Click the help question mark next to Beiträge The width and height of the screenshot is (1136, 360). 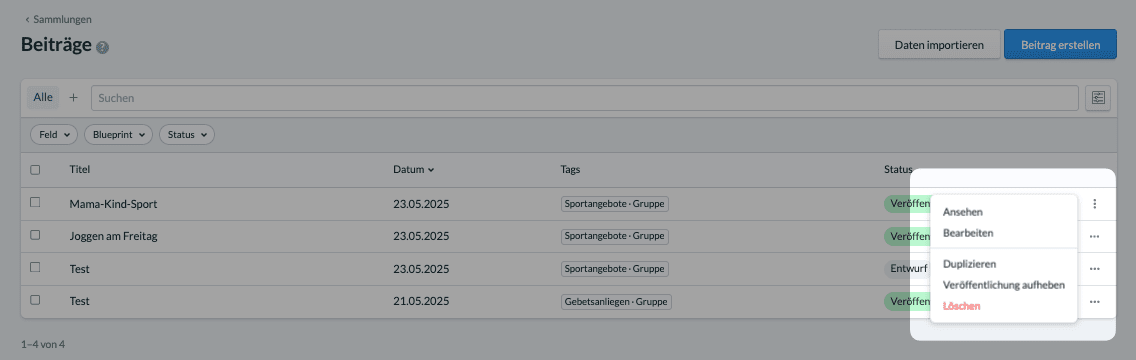(x=103, y=48)
